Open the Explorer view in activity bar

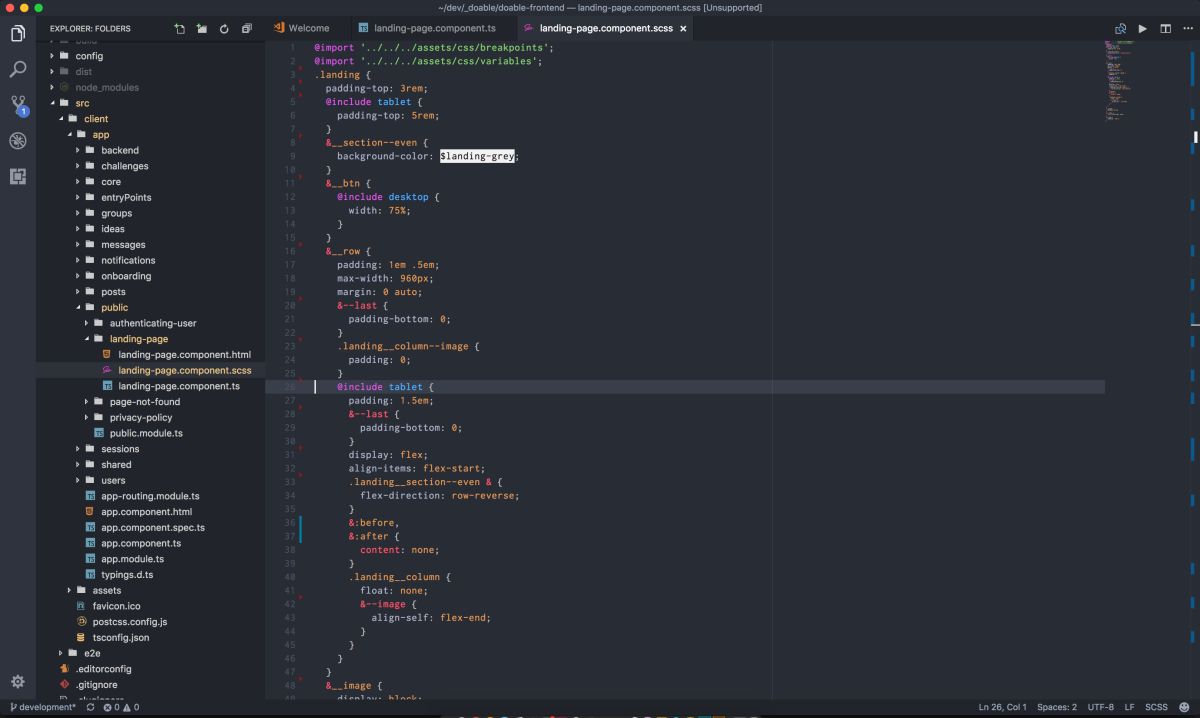click(x=18, y=34)
